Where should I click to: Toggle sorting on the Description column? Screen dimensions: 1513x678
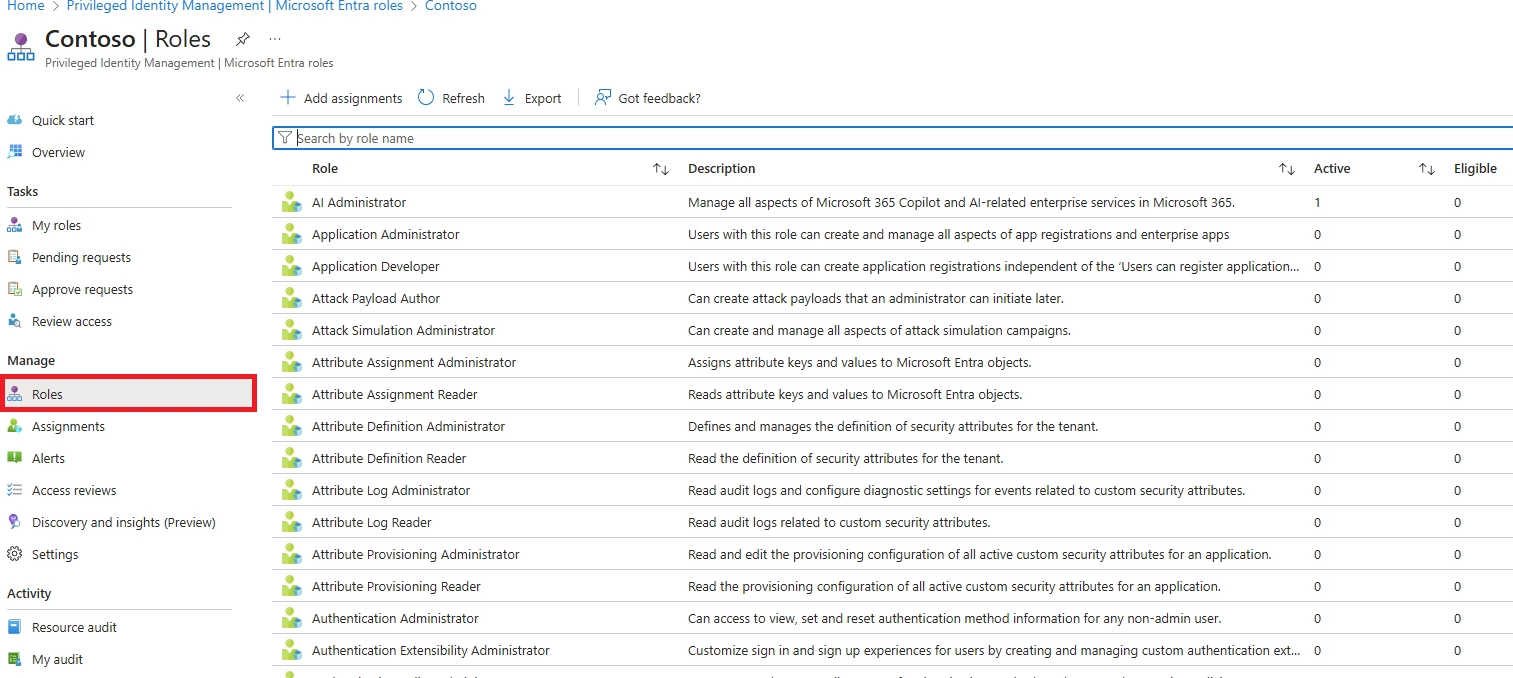[1287, 169]
